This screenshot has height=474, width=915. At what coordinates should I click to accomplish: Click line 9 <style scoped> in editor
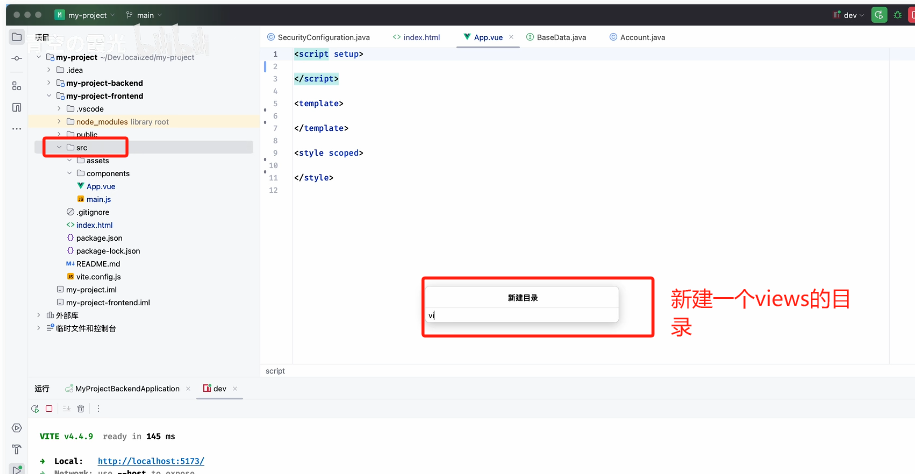pyautogui.click(x=329, y=153)
